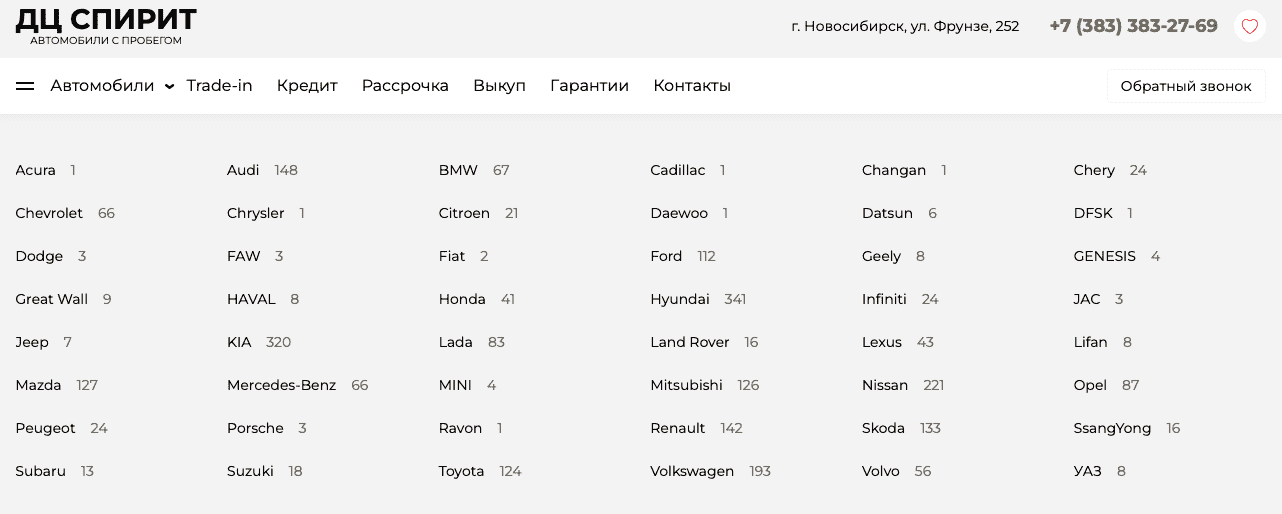
Task: View Land Rover listings
Action: tap(690, 342)
